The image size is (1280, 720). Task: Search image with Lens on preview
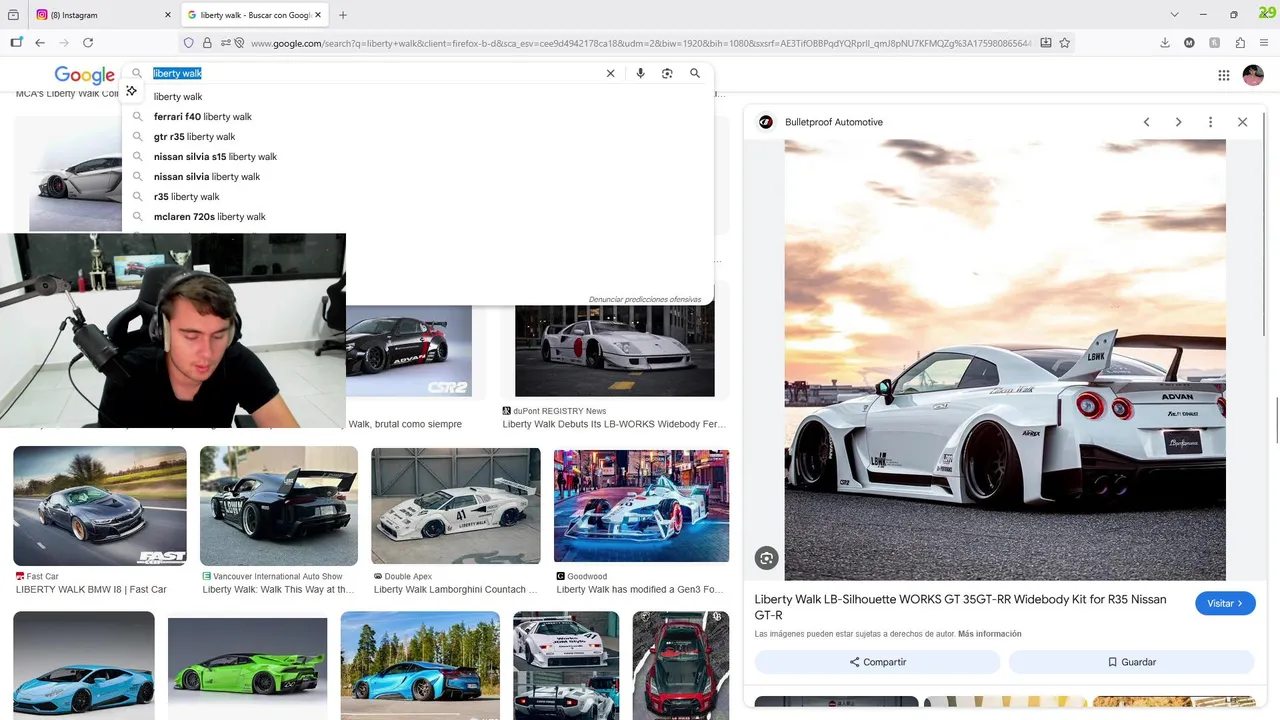click(766, 559)
